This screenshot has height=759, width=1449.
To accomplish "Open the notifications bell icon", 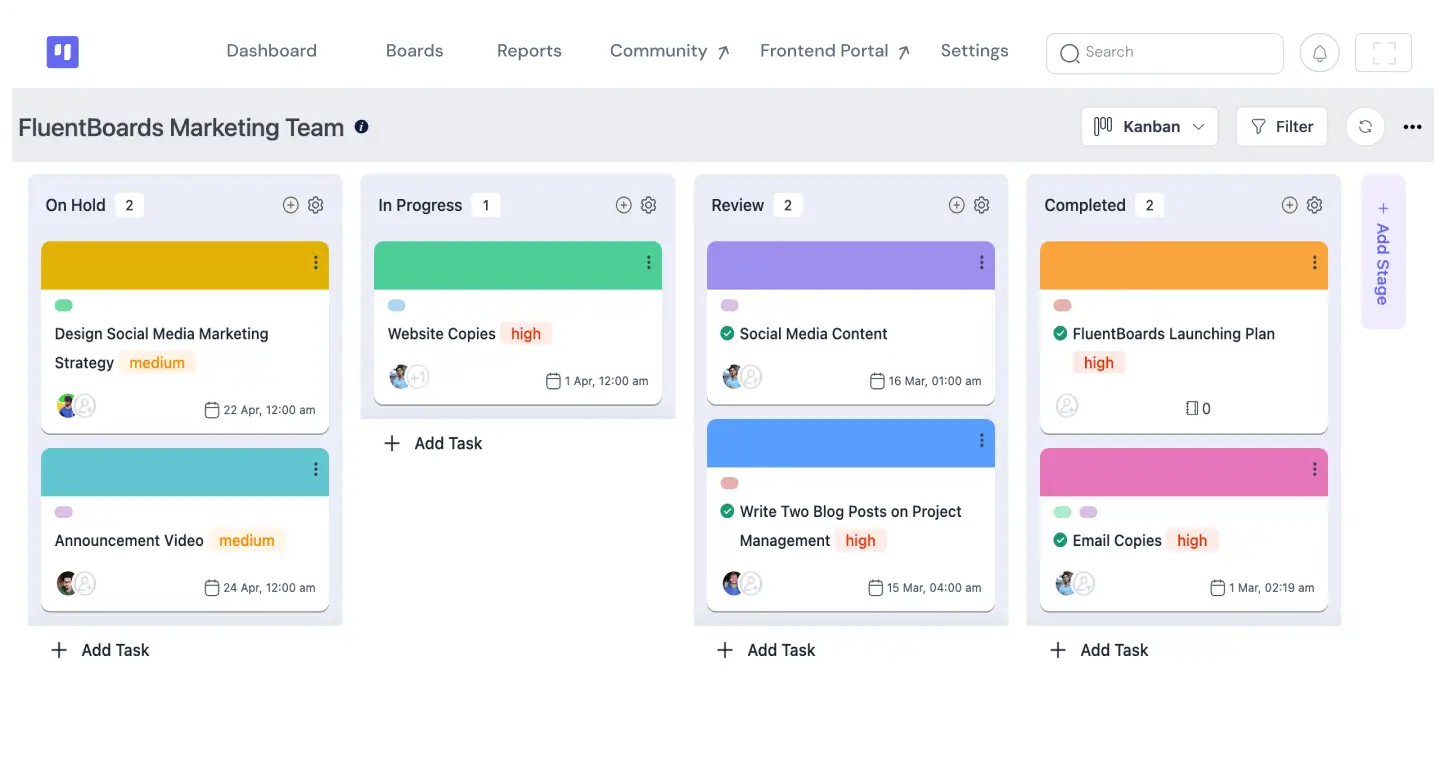I will pyautogui.click(x=1319, y=53).
